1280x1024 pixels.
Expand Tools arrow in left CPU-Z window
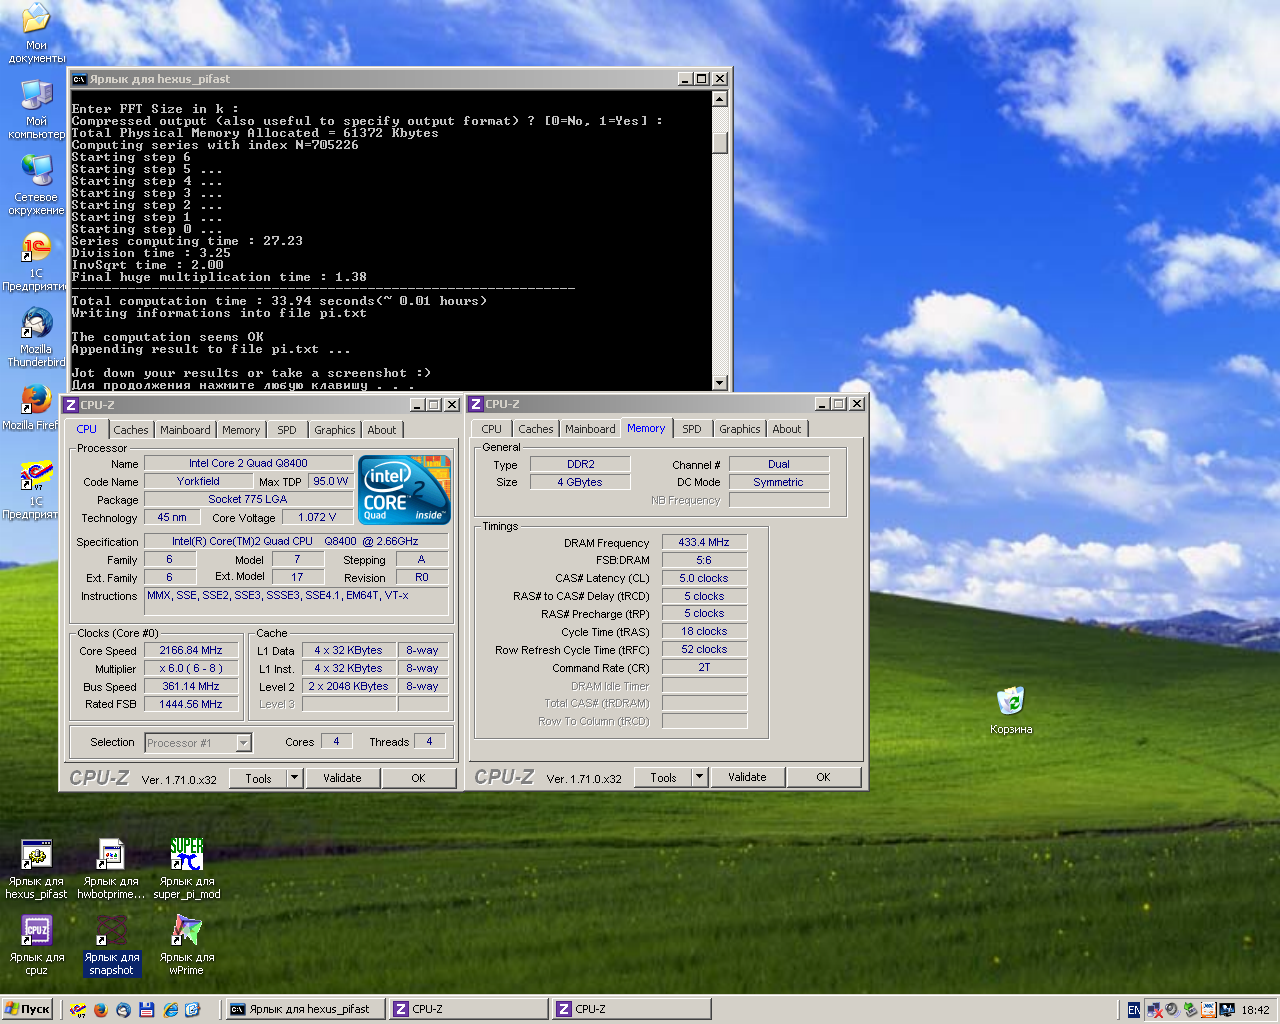[x=295, y=778]
